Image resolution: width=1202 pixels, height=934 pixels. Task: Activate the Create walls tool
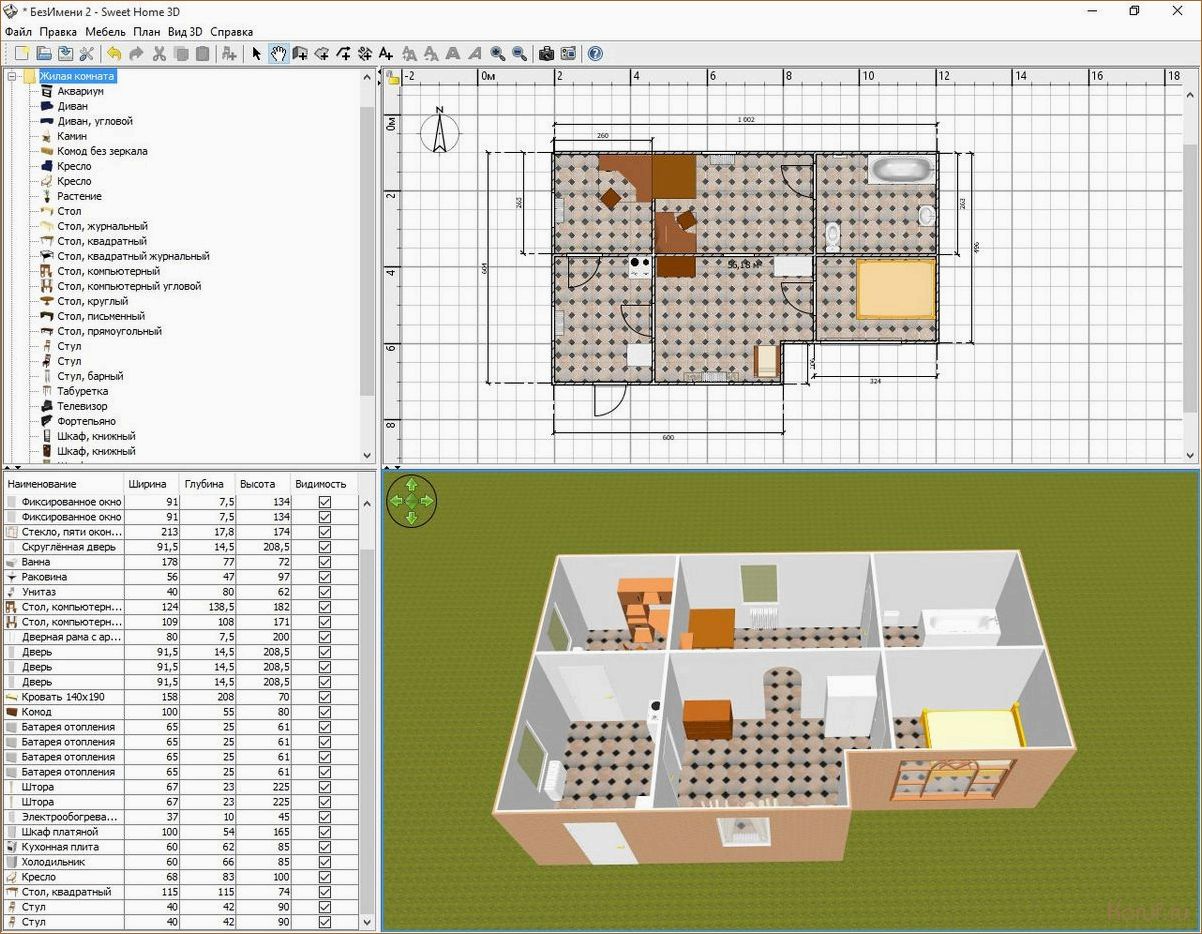point(300,53)
